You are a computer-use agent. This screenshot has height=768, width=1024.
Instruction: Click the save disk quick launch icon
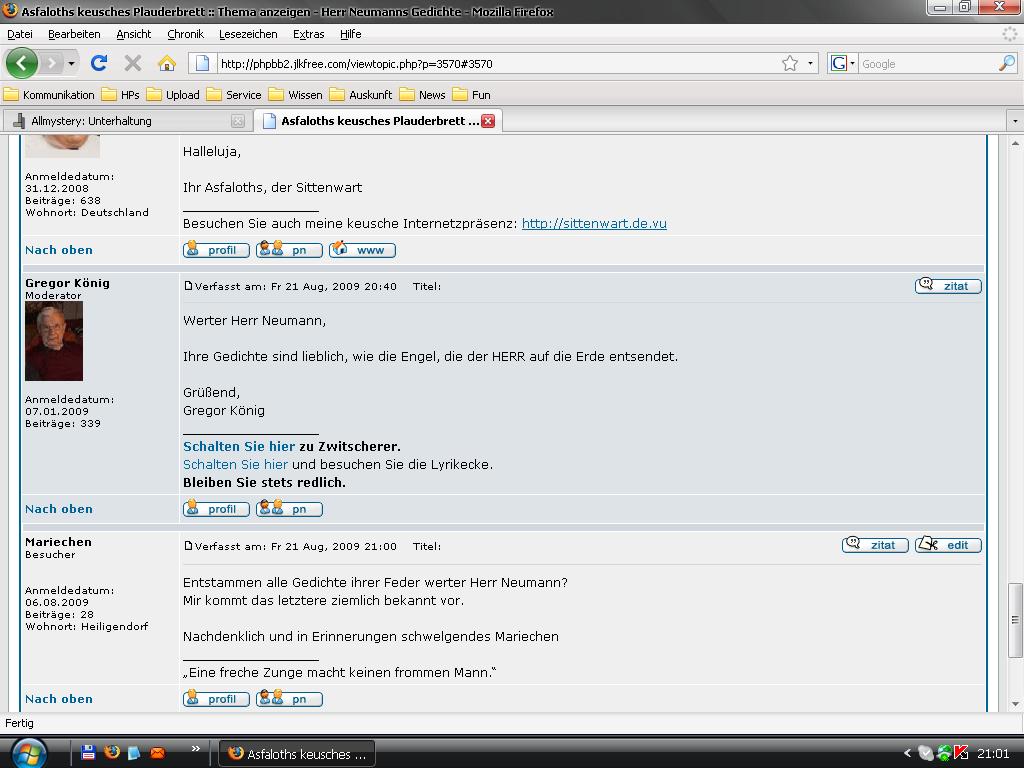pos(88,753)
